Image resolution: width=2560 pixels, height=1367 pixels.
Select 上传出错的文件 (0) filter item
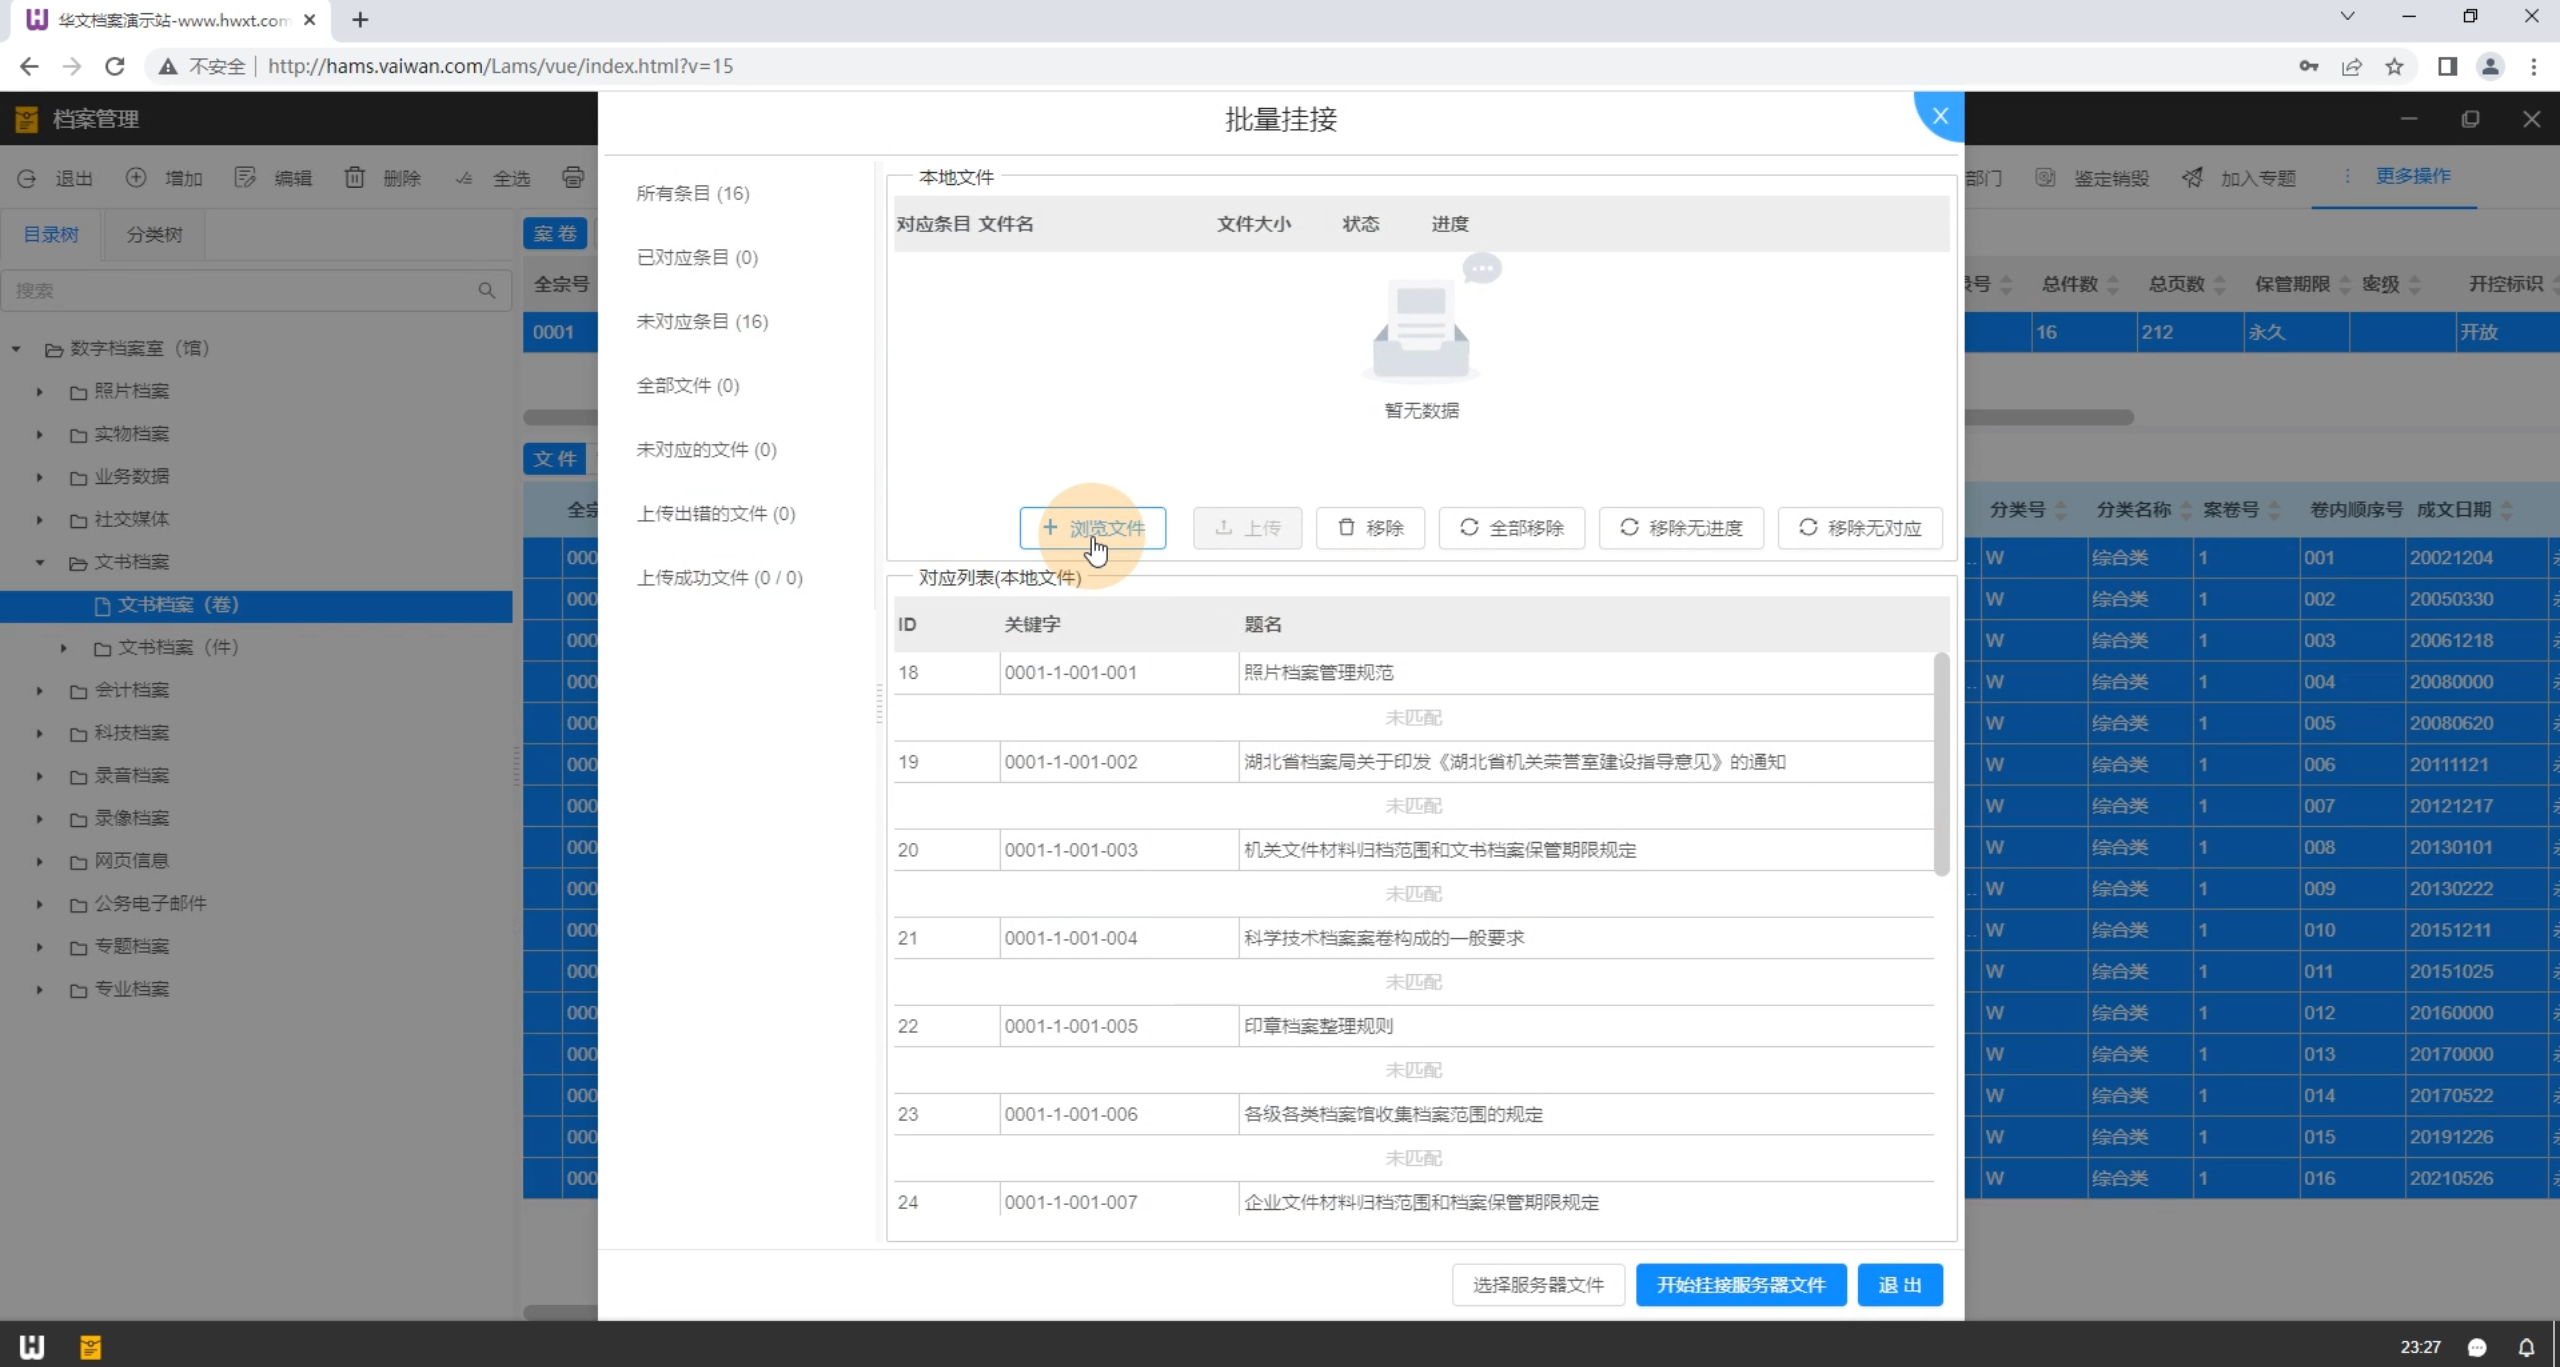pos(716,513)
